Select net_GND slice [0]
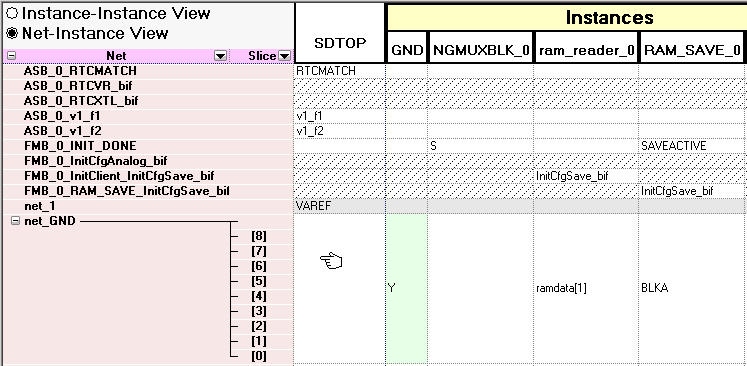 (259, 356)
